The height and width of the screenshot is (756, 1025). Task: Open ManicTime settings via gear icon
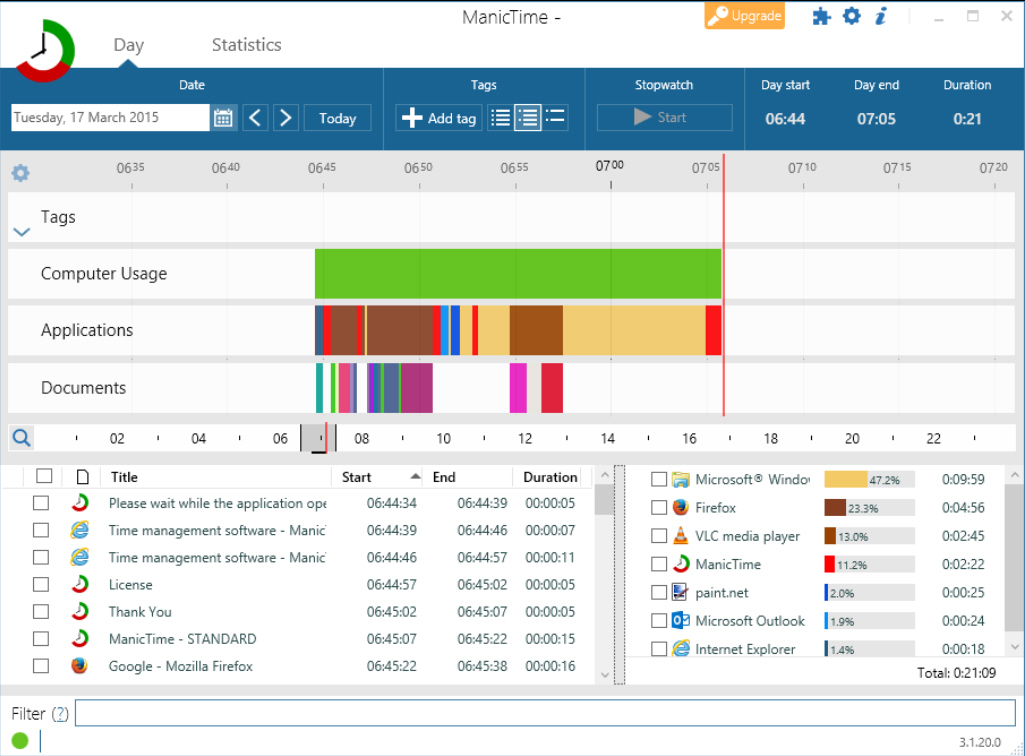851,16
